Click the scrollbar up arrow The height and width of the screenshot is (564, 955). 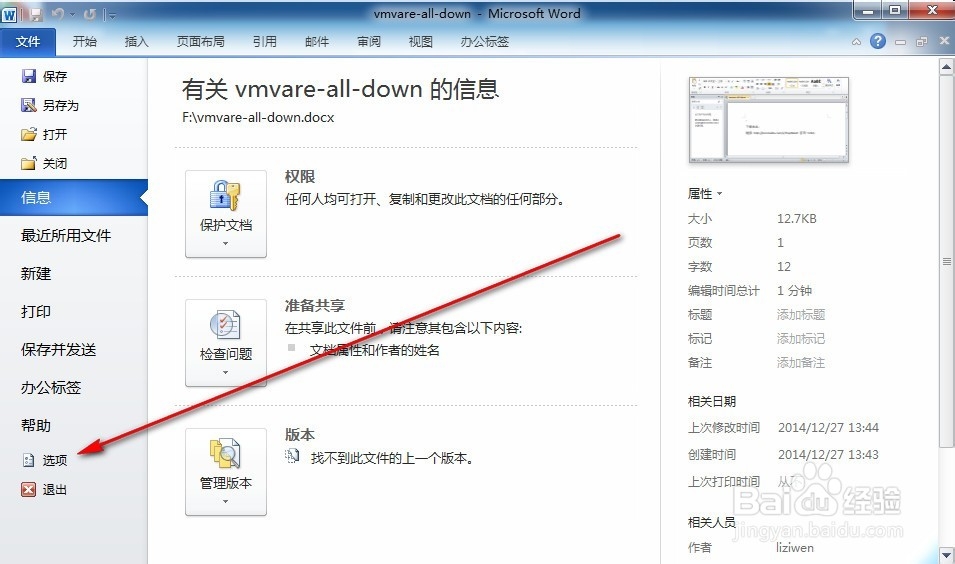click(946, 66)
